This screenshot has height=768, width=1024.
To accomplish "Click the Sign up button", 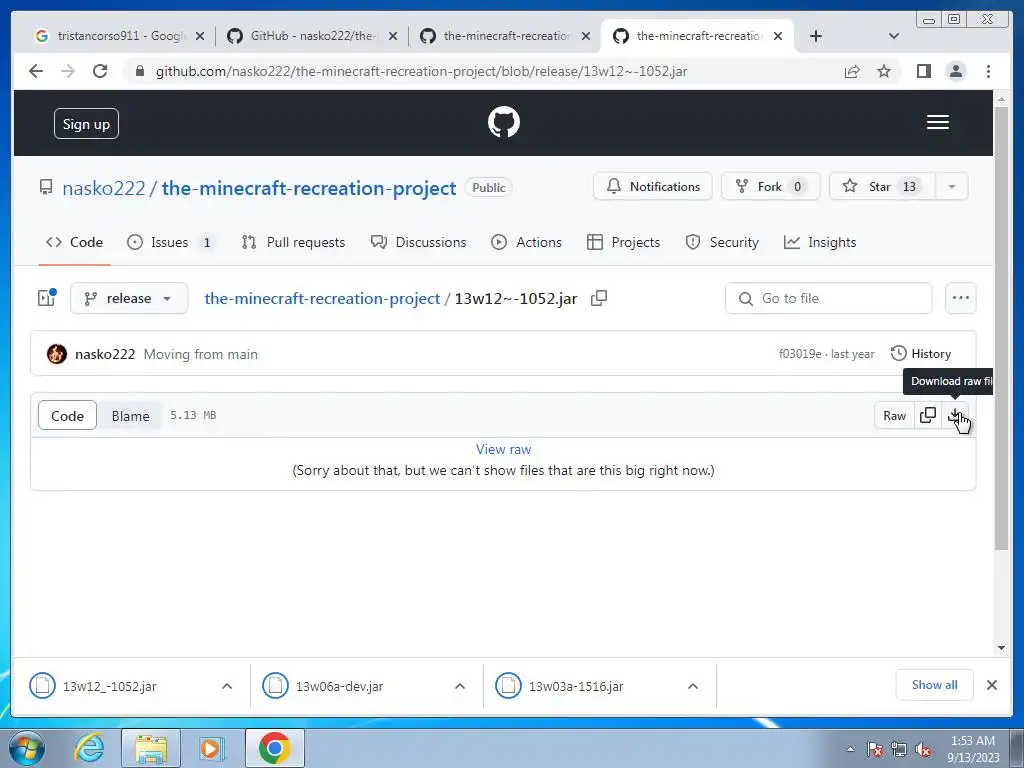I will pyautogui.click(x=86, y=124).
